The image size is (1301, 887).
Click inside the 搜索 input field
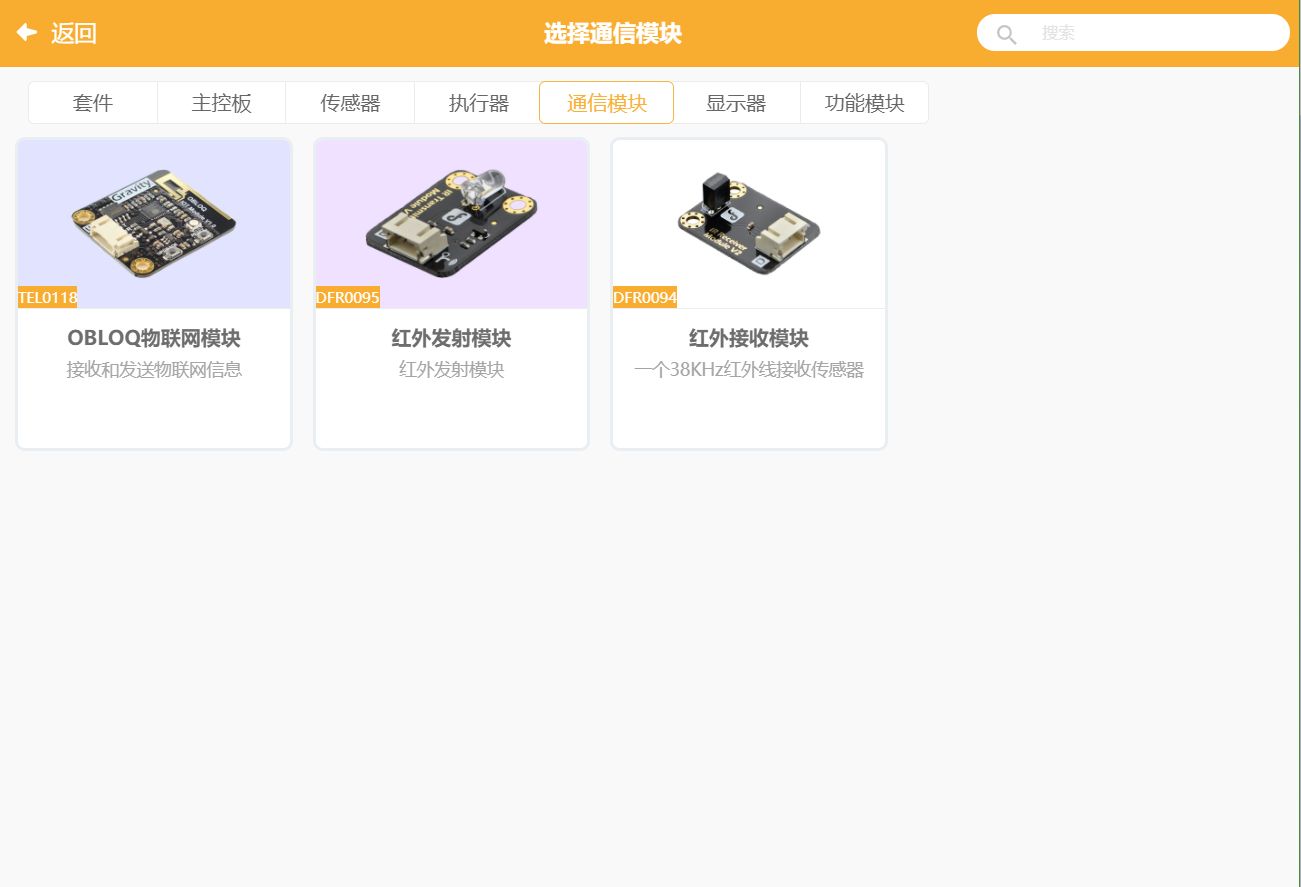click(1150, 32)
